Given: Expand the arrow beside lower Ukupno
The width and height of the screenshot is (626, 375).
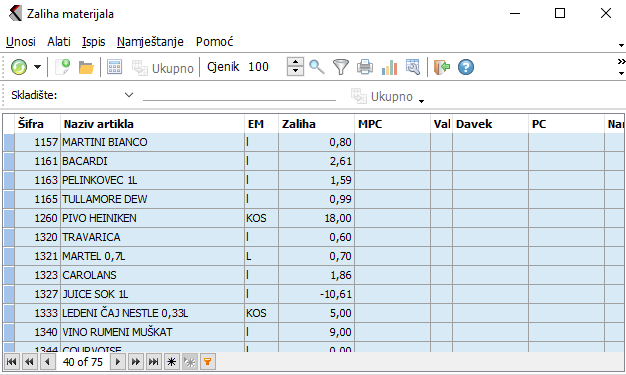Looking at the screenshot, I should point(422,101).
